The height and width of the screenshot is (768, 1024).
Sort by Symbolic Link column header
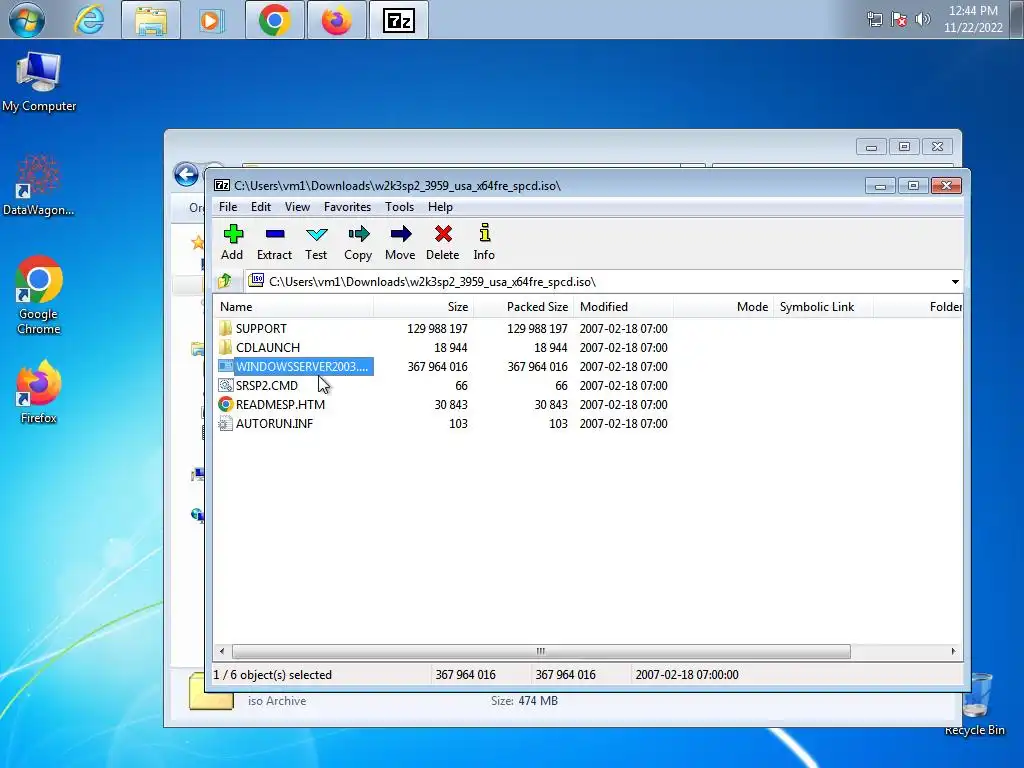[824, 307]
